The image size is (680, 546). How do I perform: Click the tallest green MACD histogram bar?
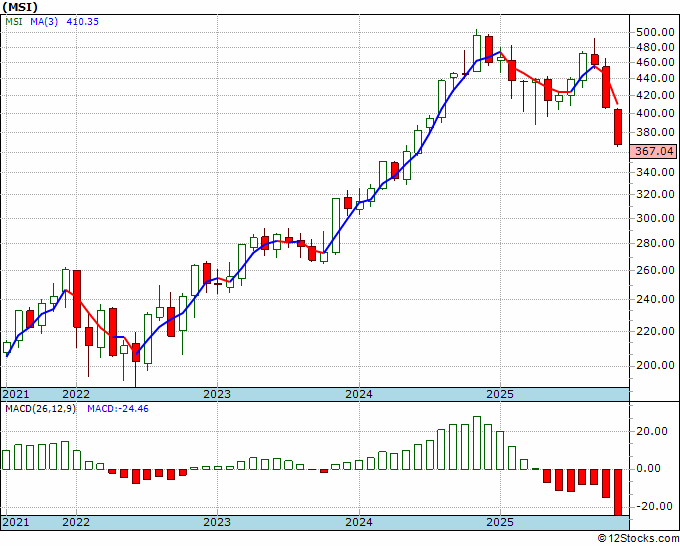click(477, 443)
